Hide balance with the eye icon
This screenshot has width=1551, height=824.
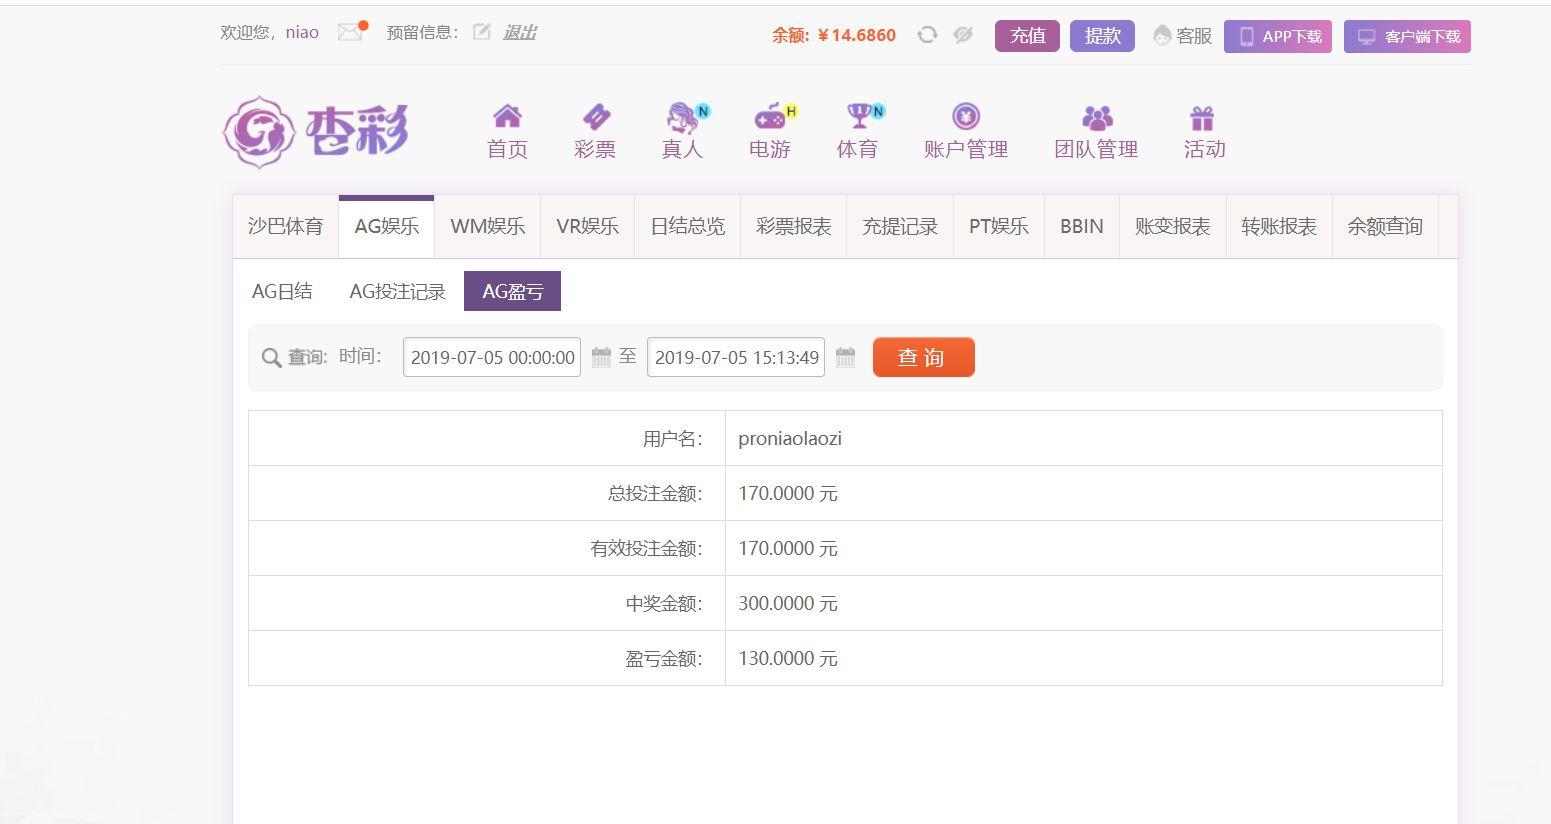963,35
